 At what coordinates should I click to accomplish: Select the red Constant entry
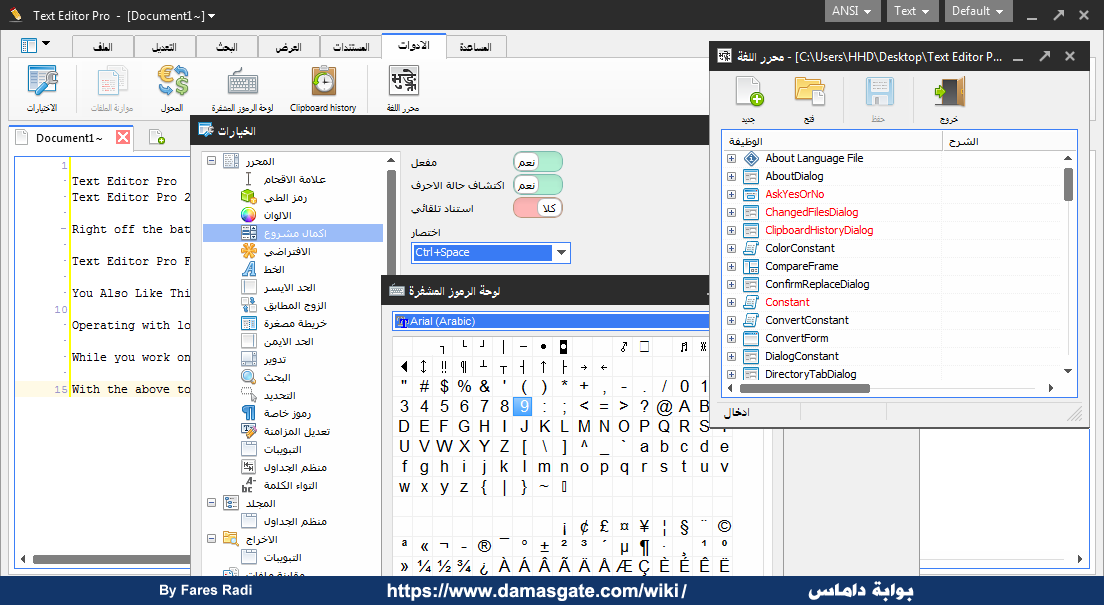coord(787,302)
